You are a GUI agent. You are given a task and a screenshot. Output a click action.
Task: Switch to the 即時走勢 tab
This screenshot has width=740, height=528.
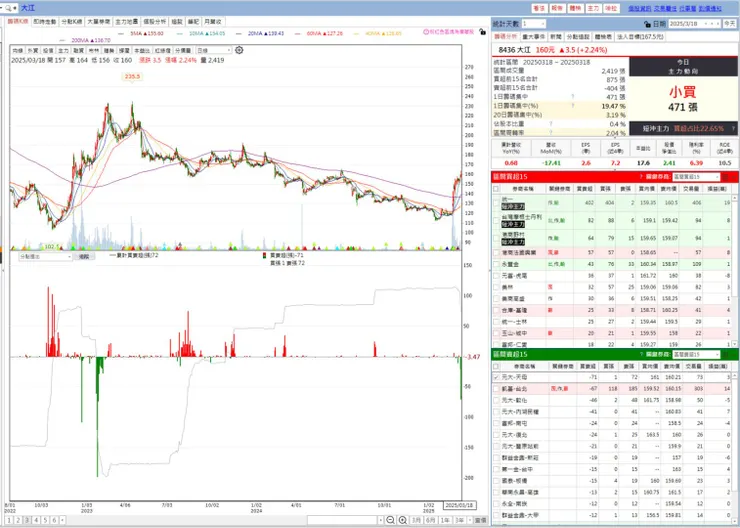(x=44, y=22)
